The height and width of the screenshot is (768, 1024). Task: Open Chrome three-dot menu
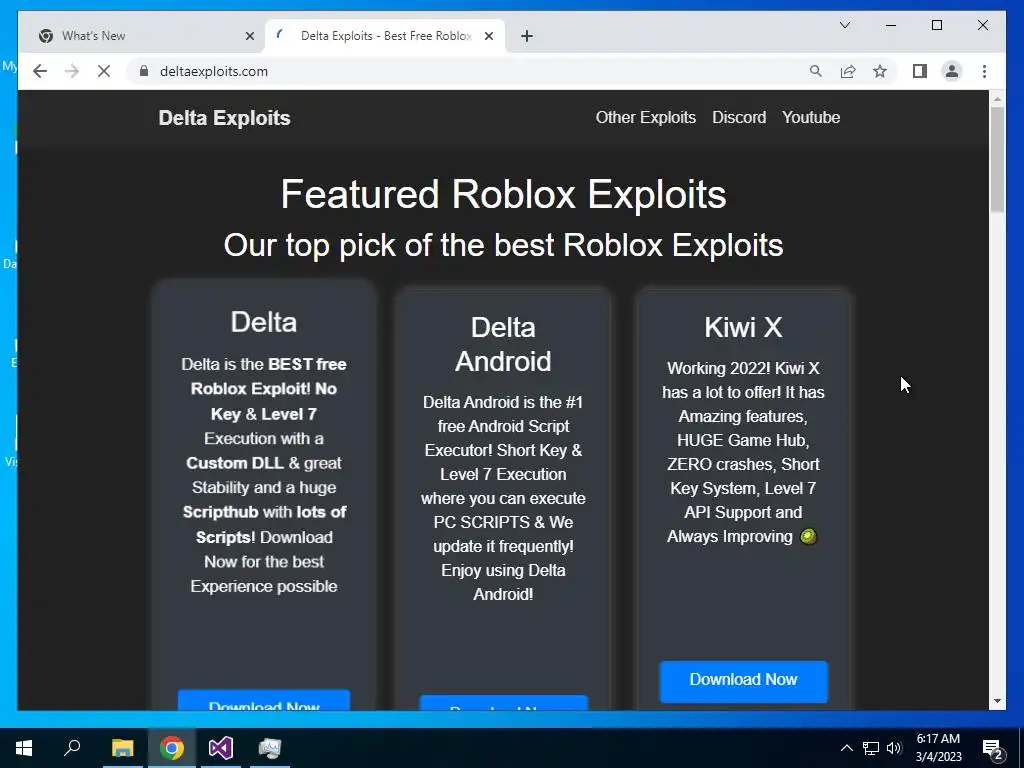click(x=984, y=71)
